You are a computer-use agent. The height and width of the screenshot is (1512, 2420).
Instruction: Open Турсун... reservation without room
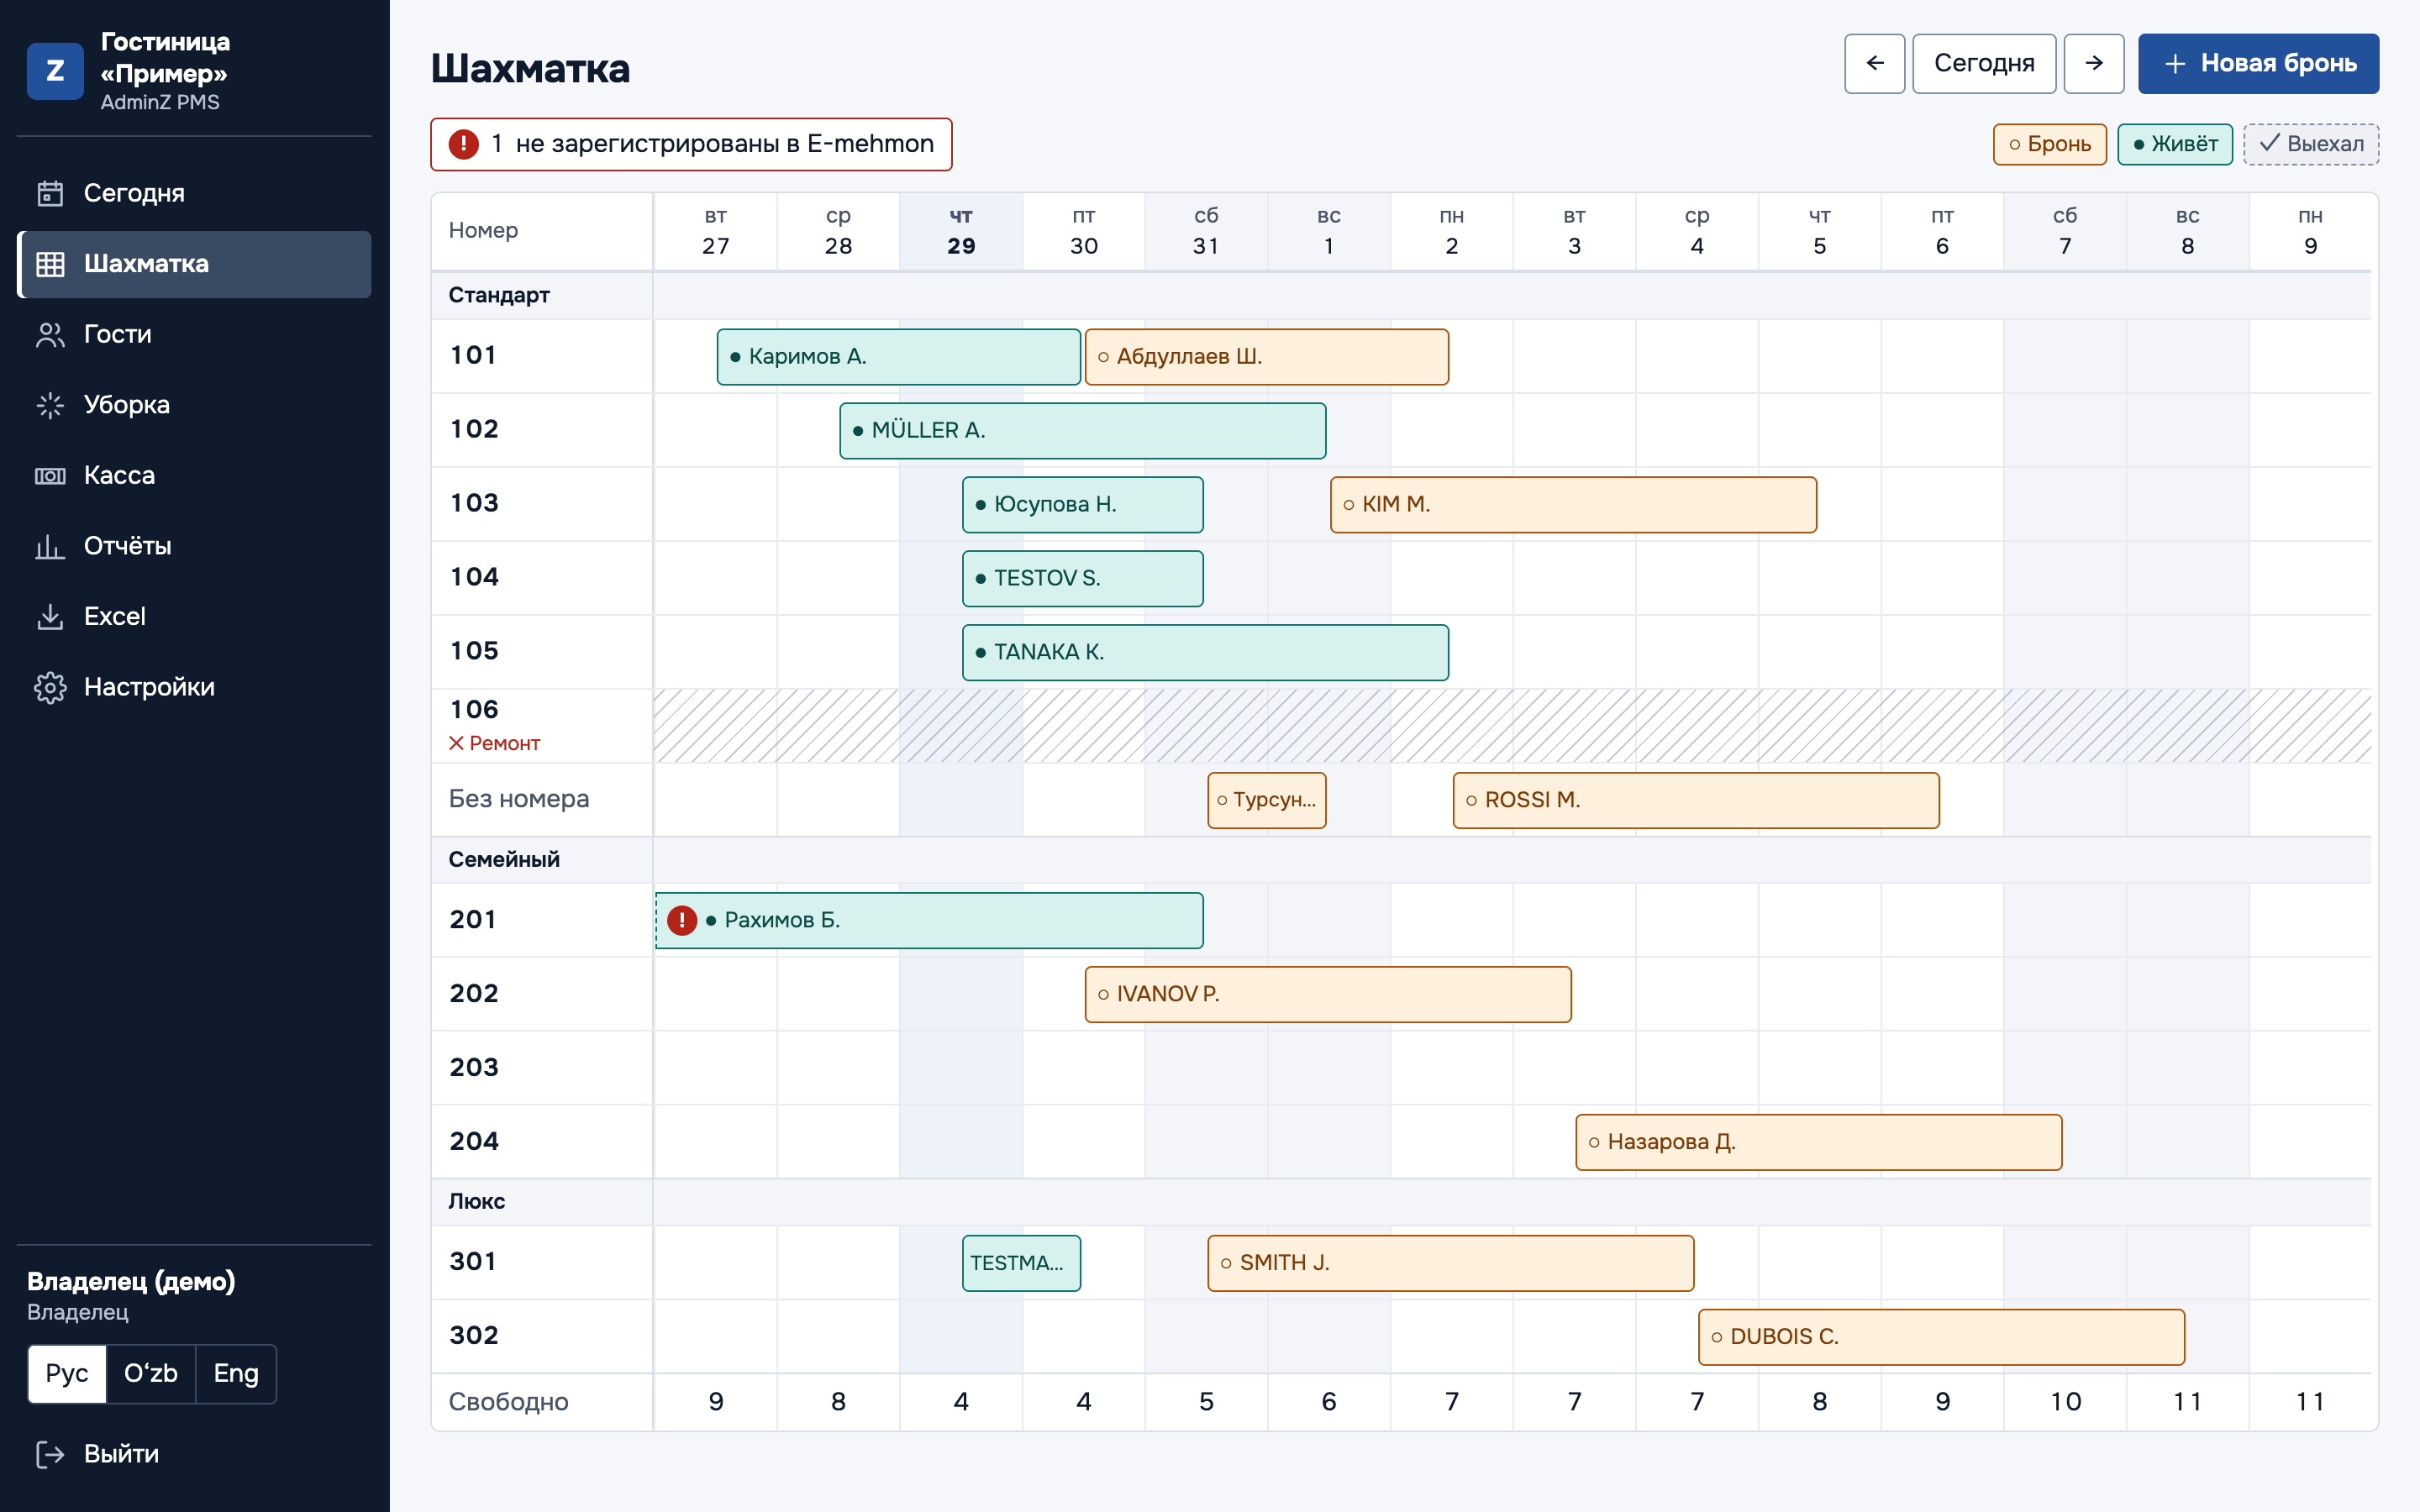pyautogui.click(x=1267, y=801)
